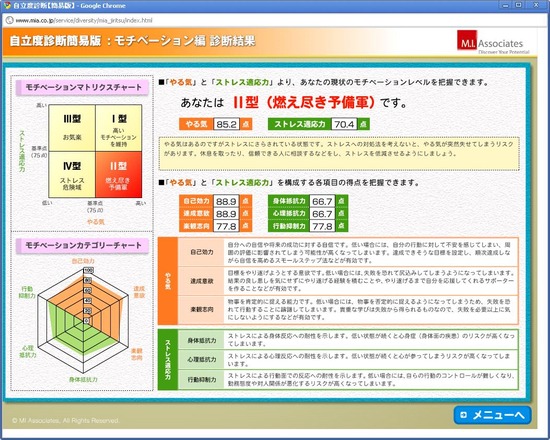550x440 pixels.
Task: Click the III型 お気楽 matrix cell
Action: pyautogui.click(x=72, y=128)
